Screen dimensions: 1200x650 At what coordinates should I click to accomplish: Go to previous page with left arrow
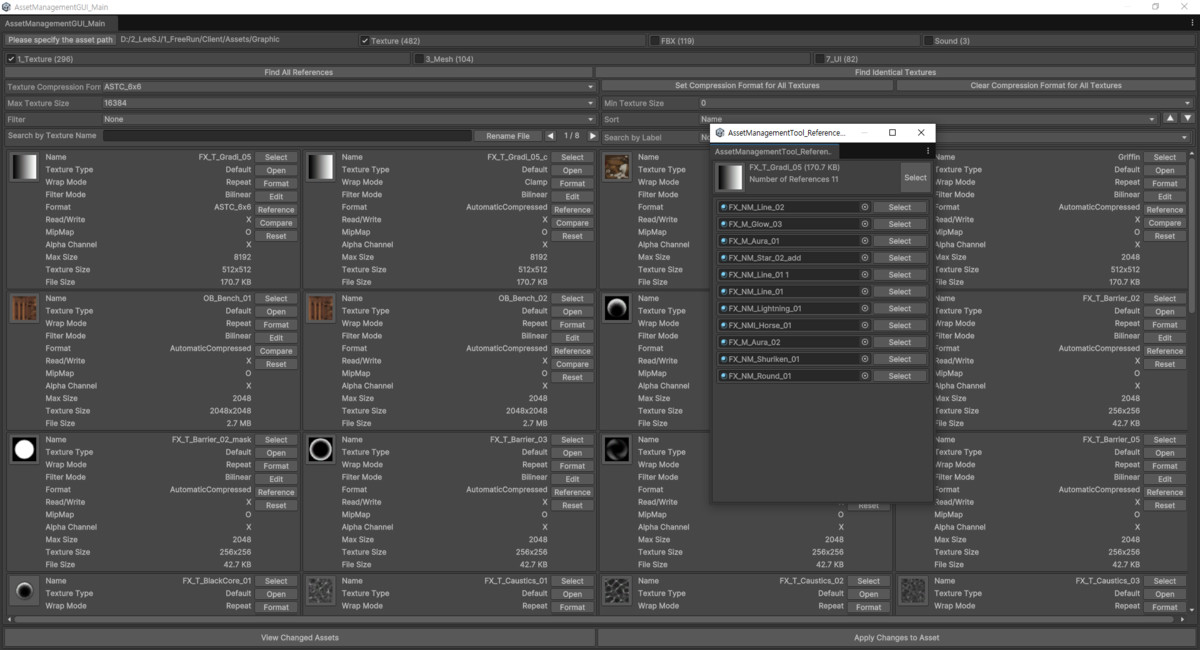tap(551, 136)
